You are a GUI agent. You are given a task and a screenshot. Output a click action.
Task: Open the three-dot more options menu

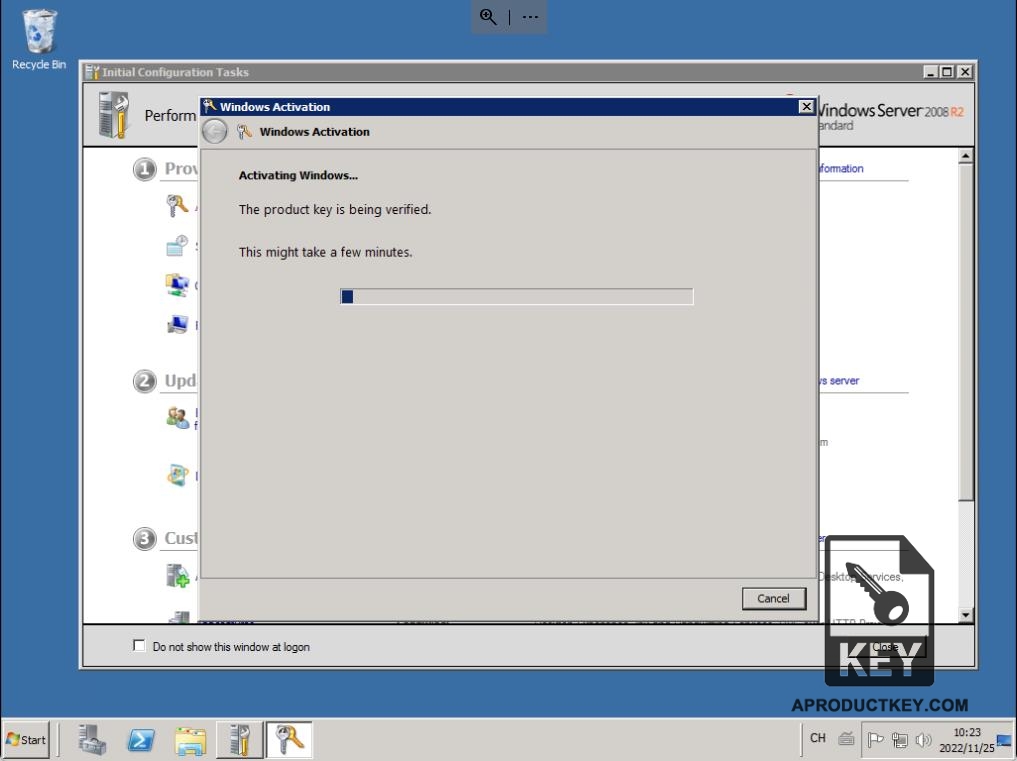[x=531, y=17]
